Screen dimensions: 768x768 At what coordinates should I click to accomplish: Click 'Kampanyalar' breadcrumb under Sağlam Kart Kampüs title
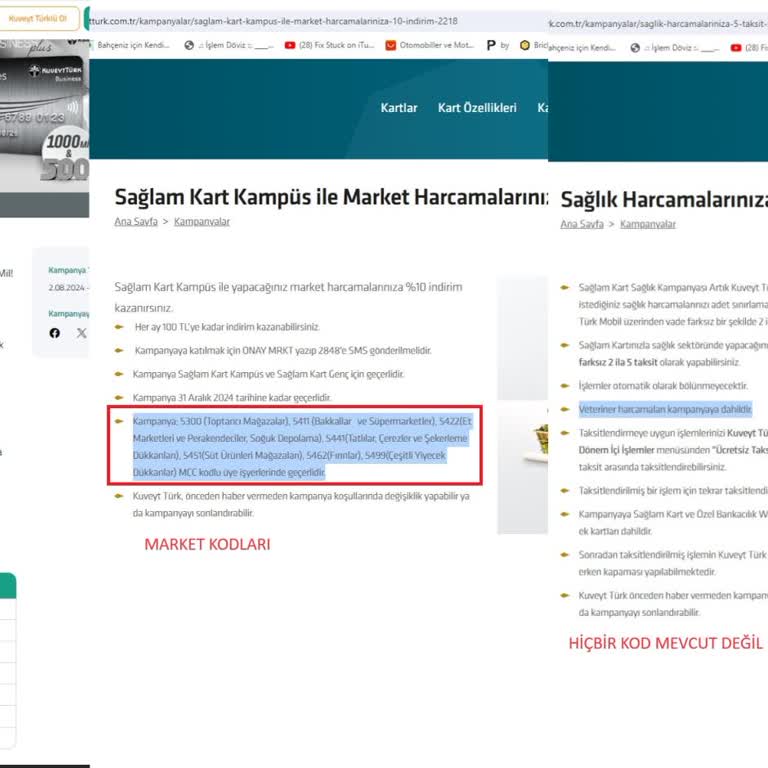click(202, 221)
